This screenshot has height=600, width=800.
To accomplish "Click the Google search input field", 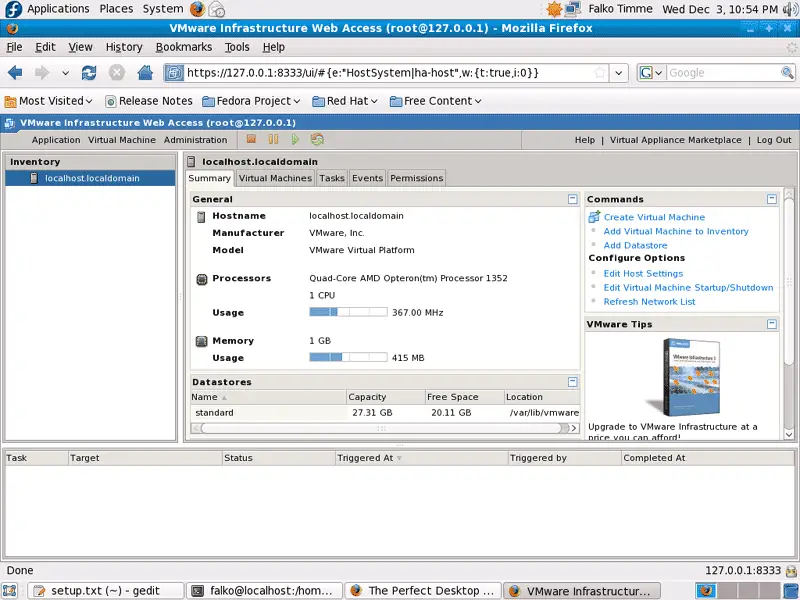I will pyautogui.click(x=723, y=73).
